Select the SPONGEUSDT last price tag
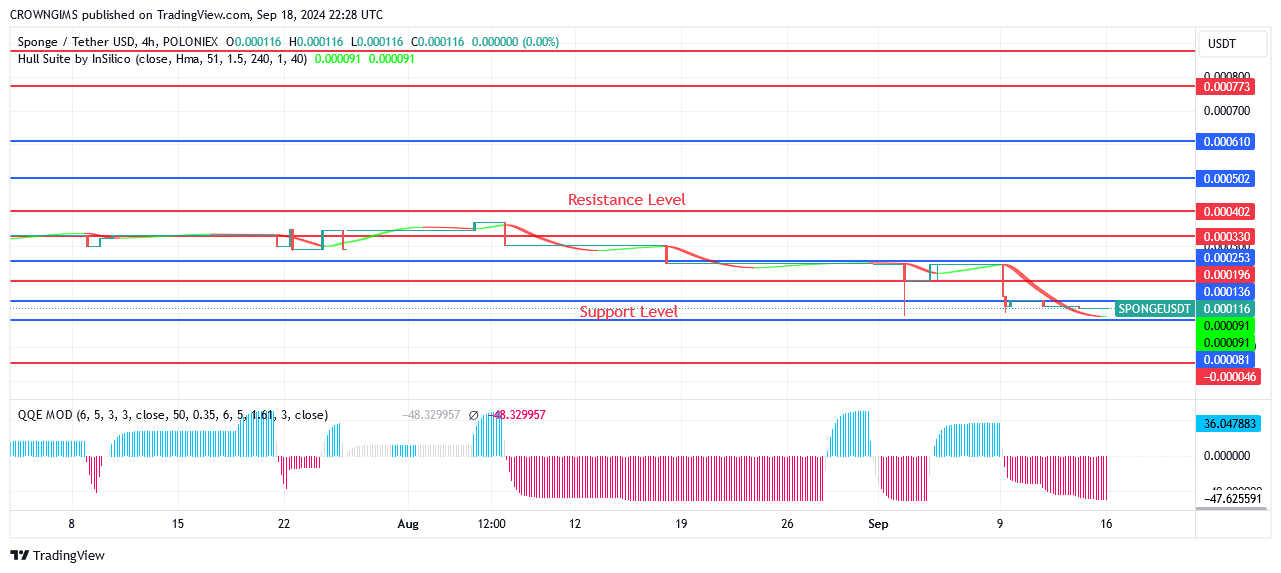Image resolution: width=1281 pixels, height=573 pixels. click(1154, 309)
